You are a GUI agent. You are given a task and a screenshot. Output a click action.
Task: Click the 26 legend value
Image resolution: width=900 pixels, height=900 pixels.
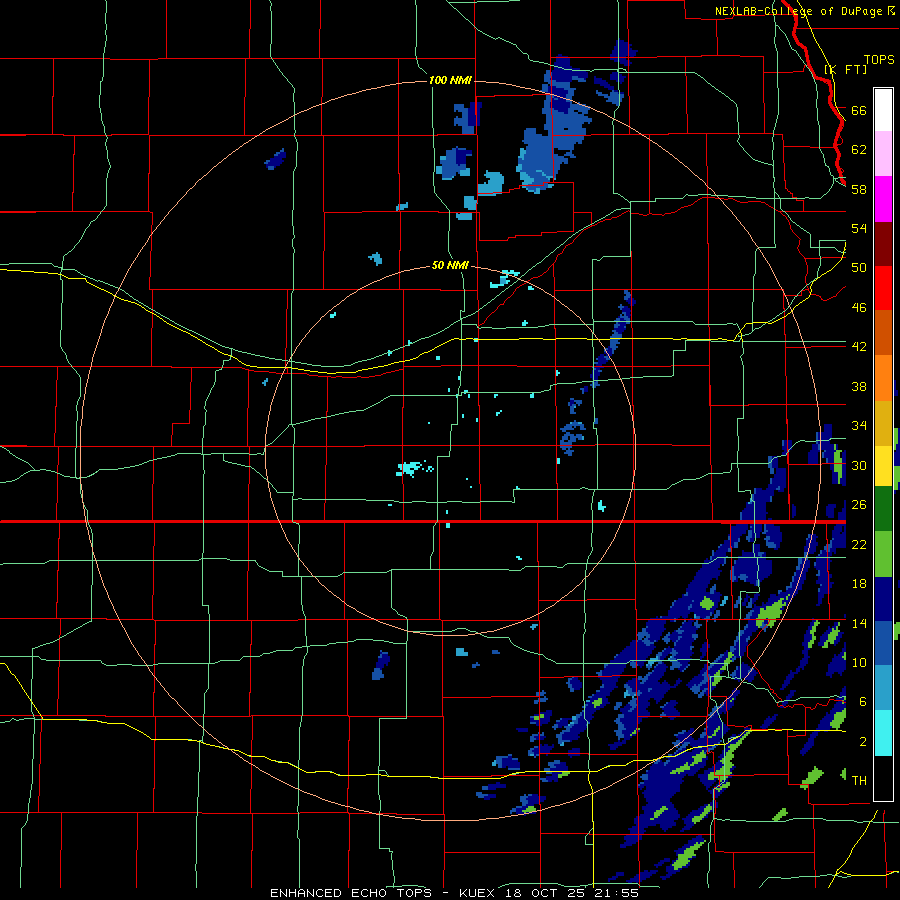pyautogui.click(x=859, y=505)
